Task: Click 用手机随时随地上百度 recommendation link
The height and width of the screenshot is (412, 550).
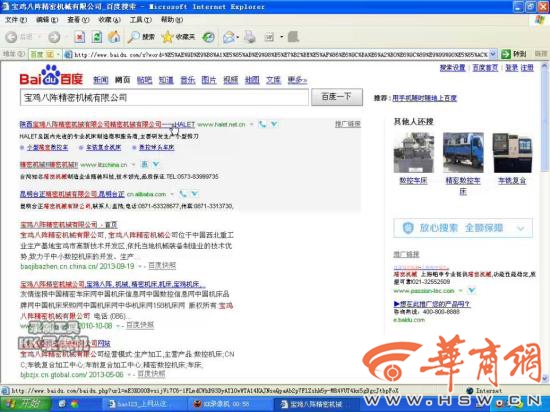Action: (x=424, y=98)
